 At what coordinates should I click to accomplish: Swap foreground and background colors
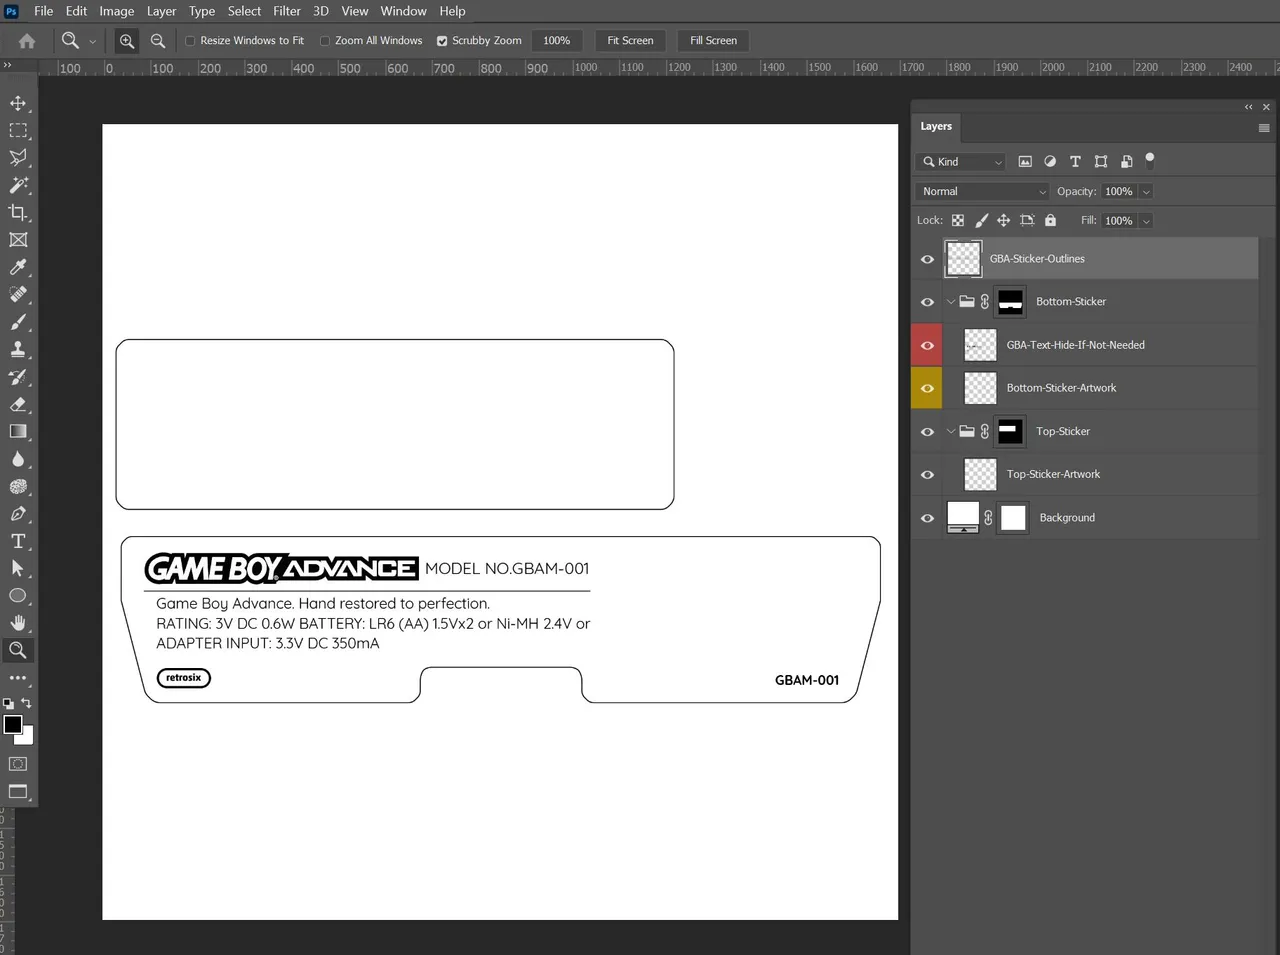27,703
